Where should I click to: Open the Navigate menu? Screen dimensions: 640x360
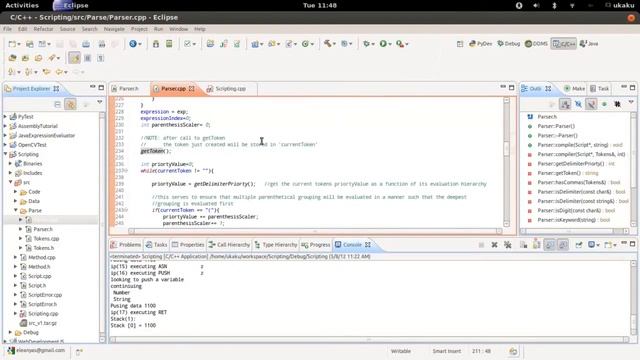[x=114, y=29]
